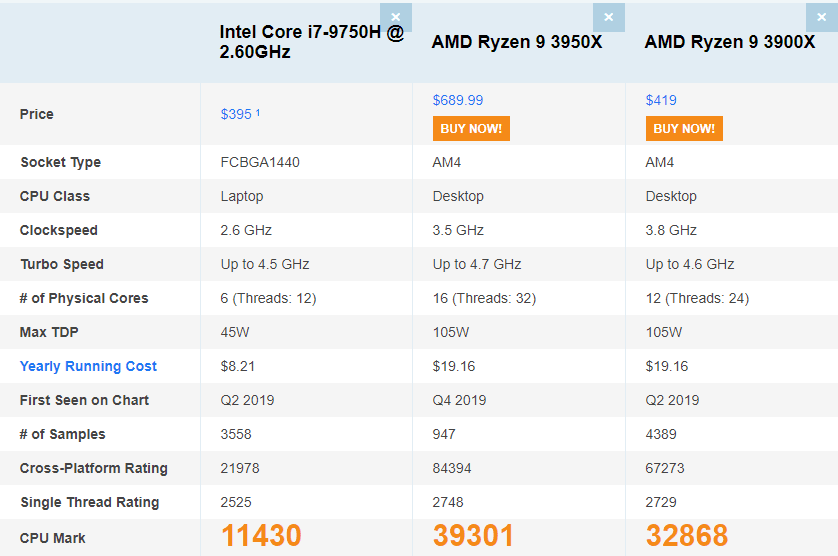
Task: Select the Intel Core i7-9750H heading
Action: (x=312, y=42)
